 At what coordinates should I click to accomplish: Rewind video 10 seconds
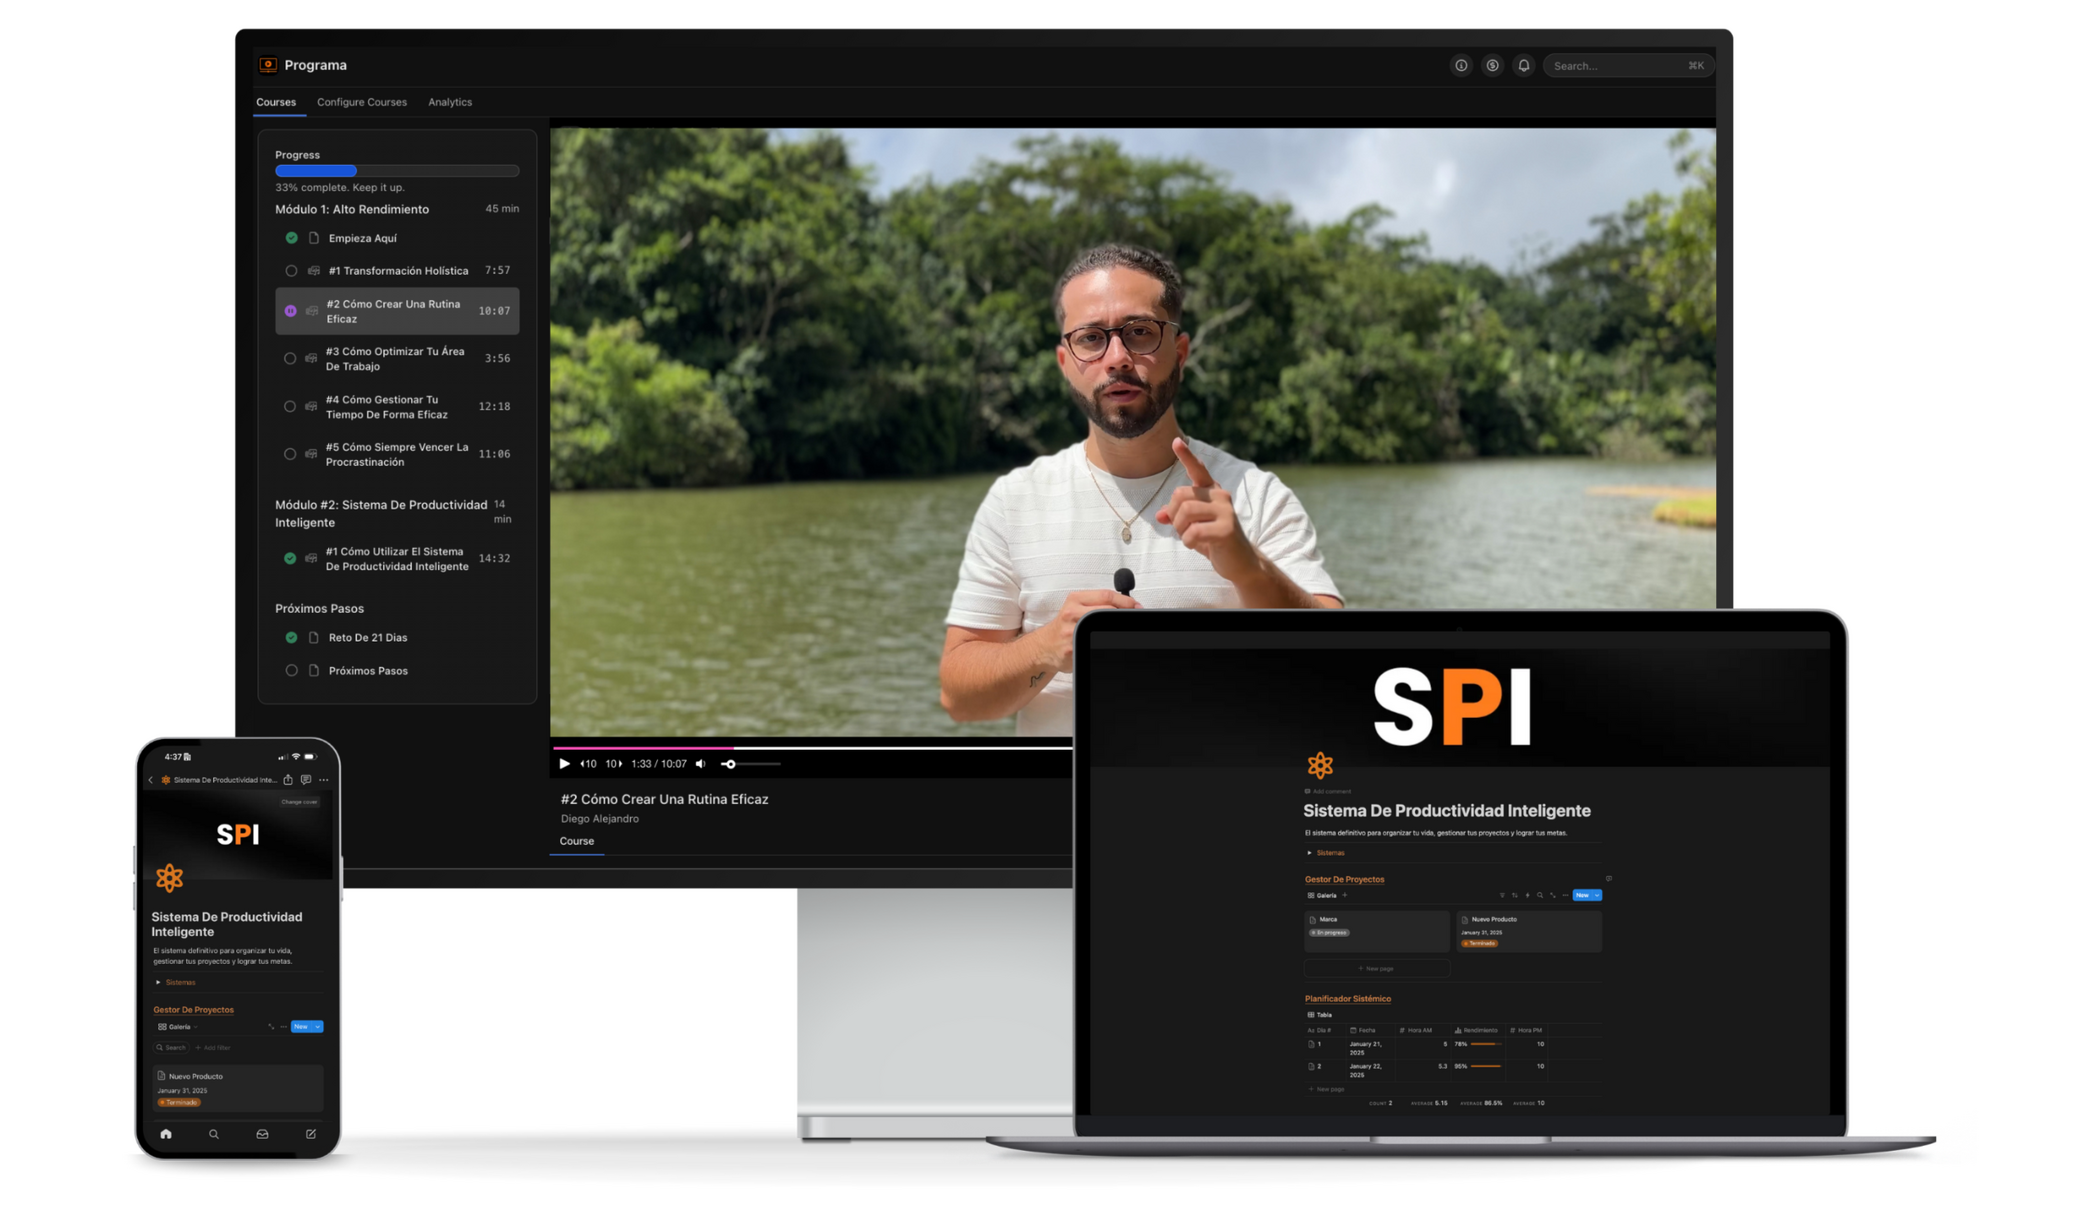point(588,764)
